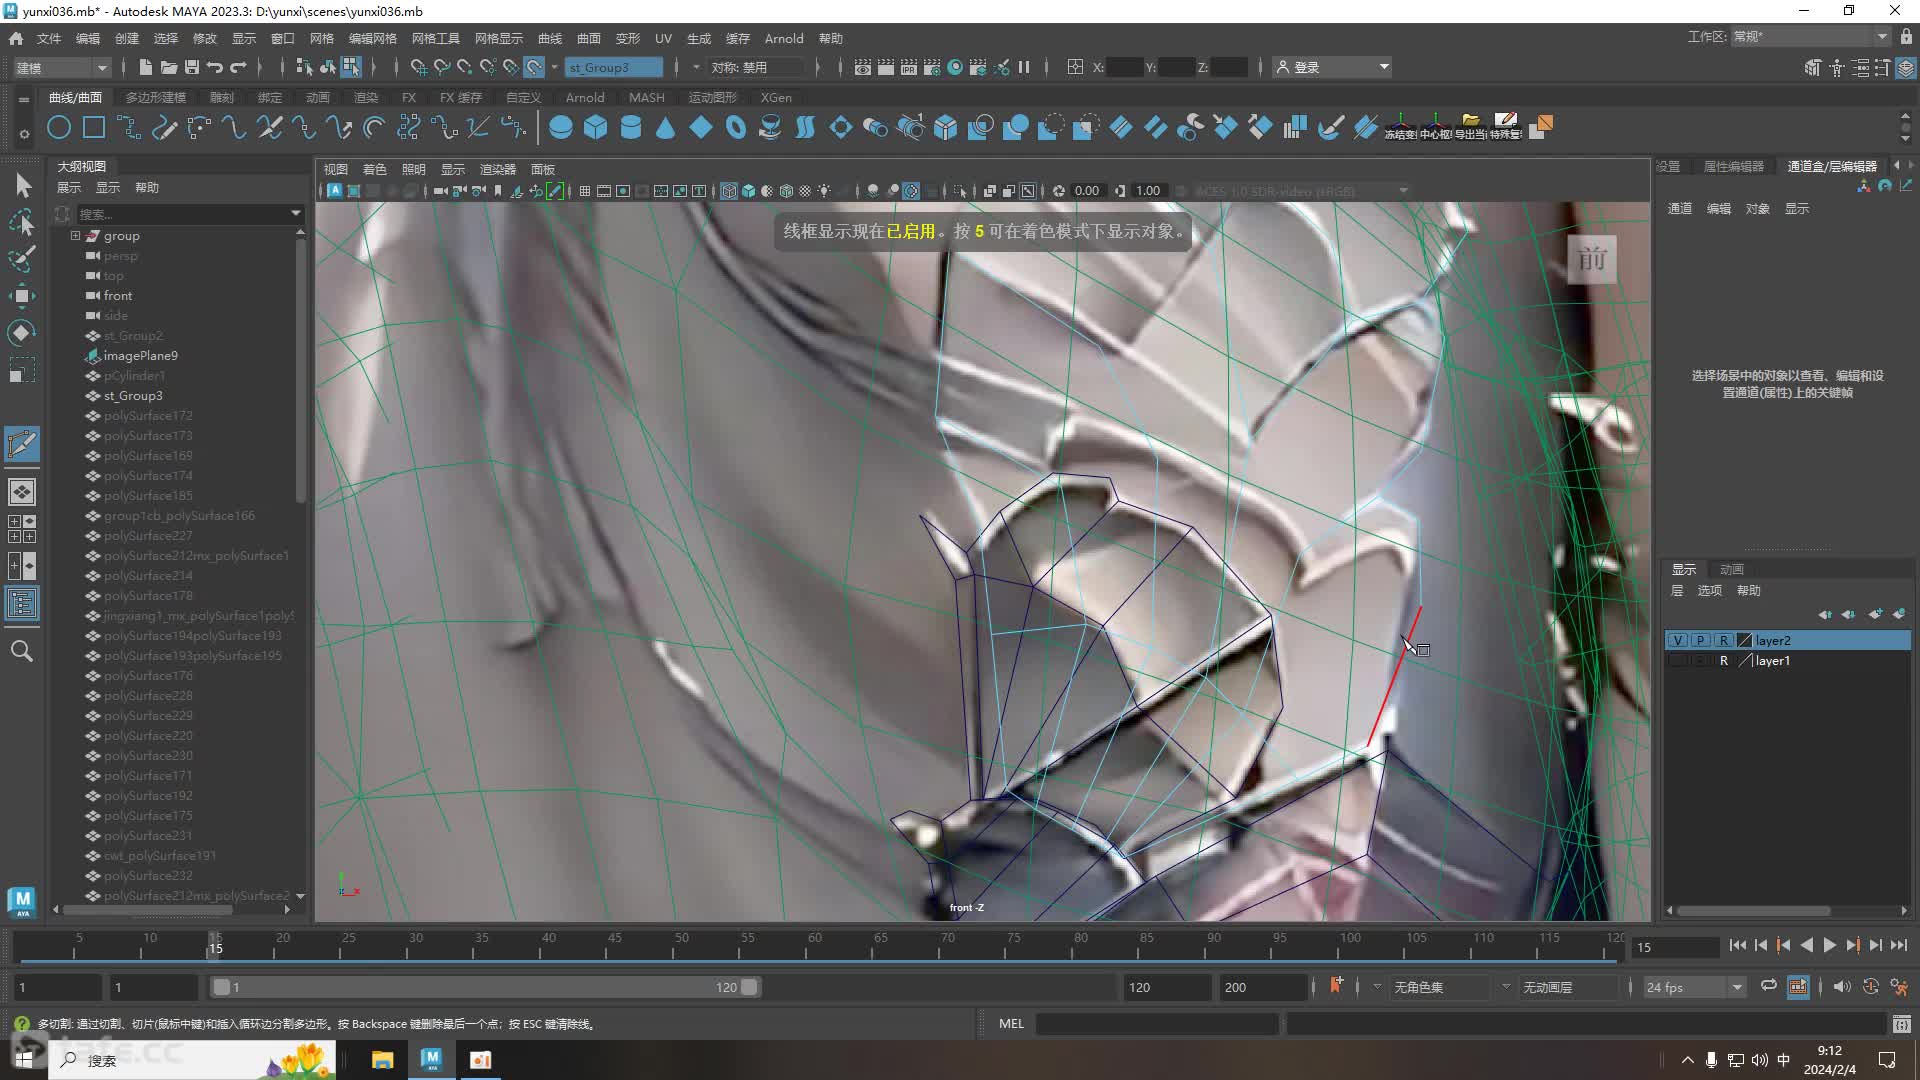The width and height of the screenshot is (1920, 1080).
Task: Activate the Move tool
Action: (22, 295)
